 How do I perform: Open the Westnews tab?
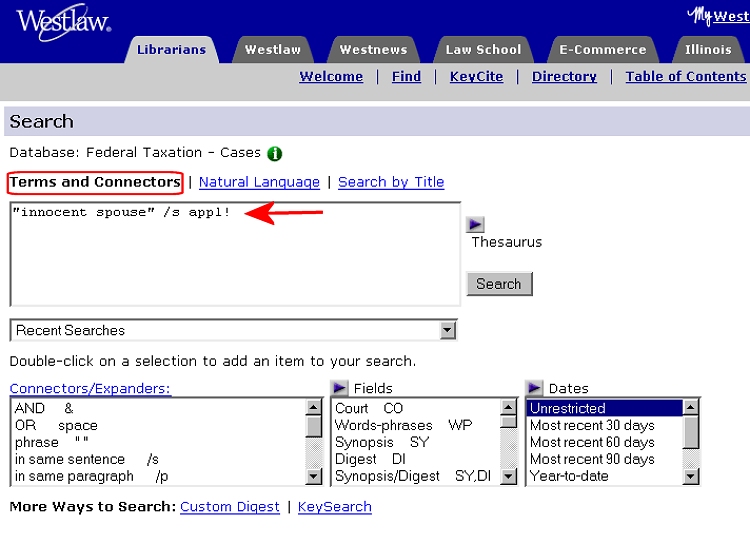tap(374, 50)
